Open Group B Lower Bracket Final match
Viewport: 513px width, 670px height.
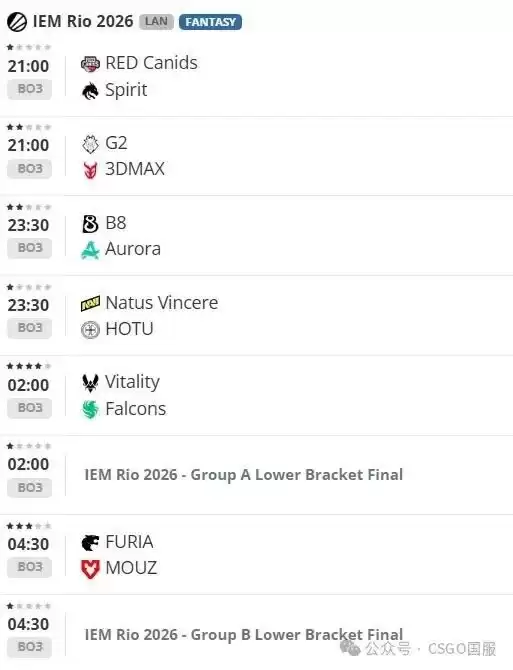[243, 635]
